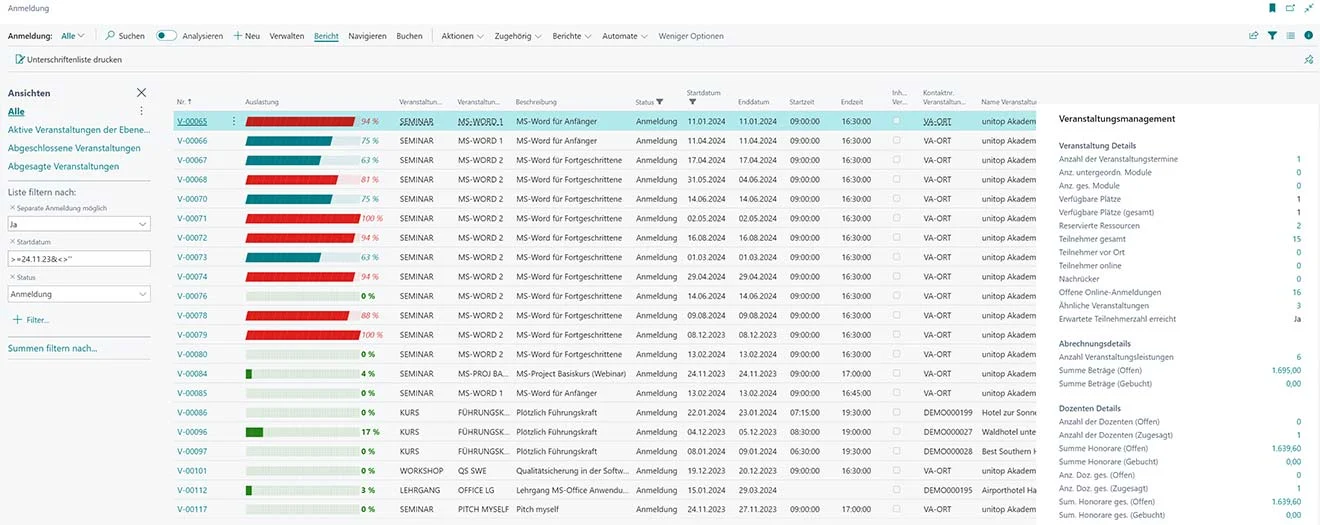The image size is (1320, 525).
Task: Tick the checkbox in row V-00086
Action: point(896,412)
